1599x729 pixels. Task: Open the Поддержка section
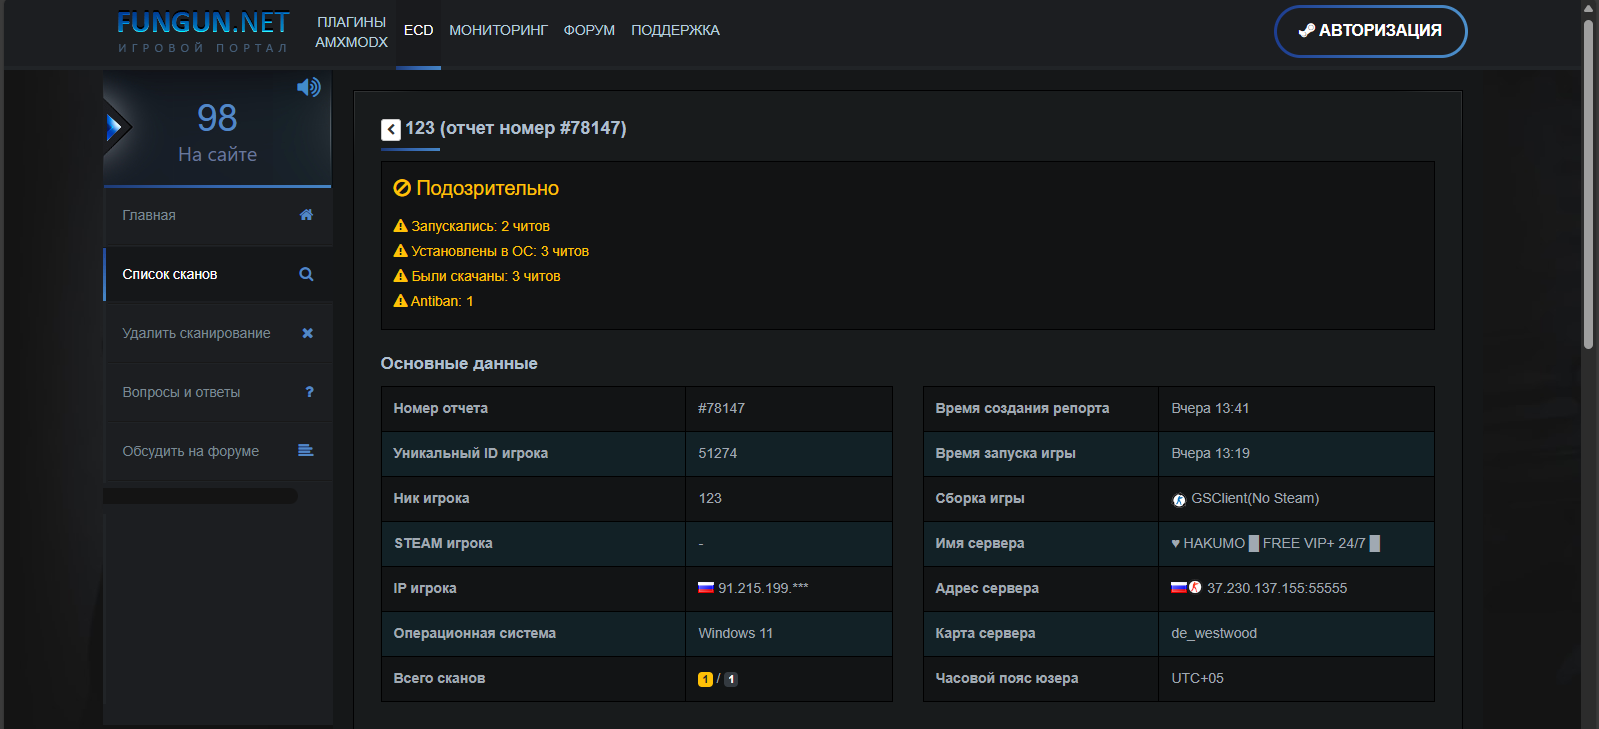click(x=675, y=31)
